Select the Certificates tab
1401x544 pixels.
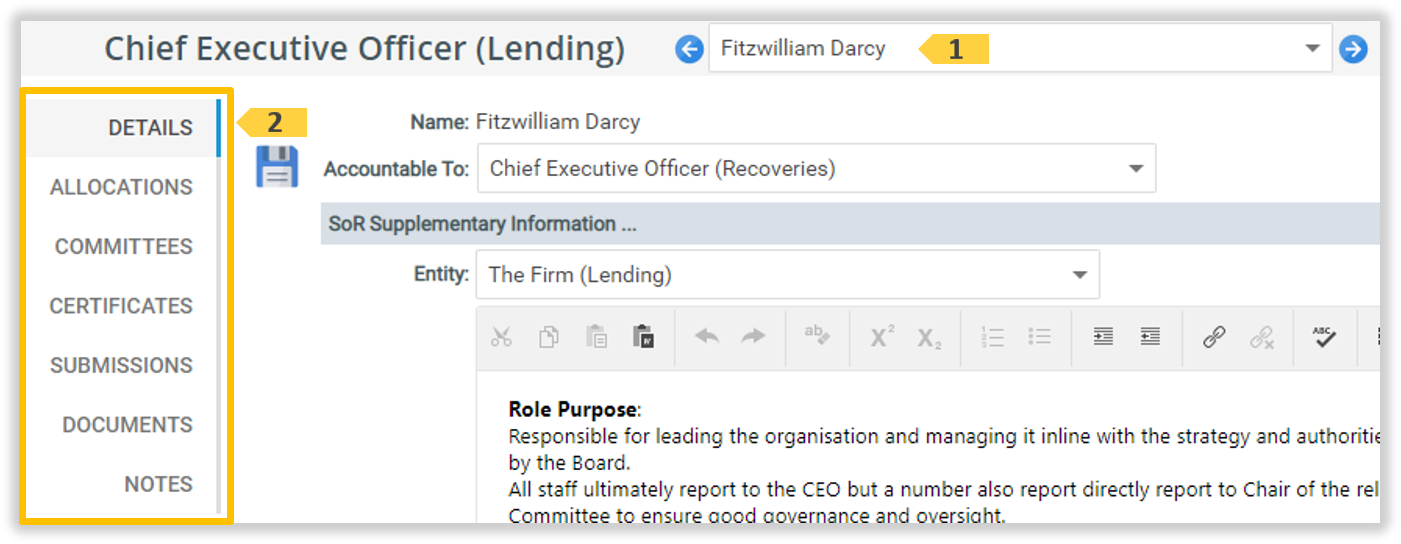121,306
